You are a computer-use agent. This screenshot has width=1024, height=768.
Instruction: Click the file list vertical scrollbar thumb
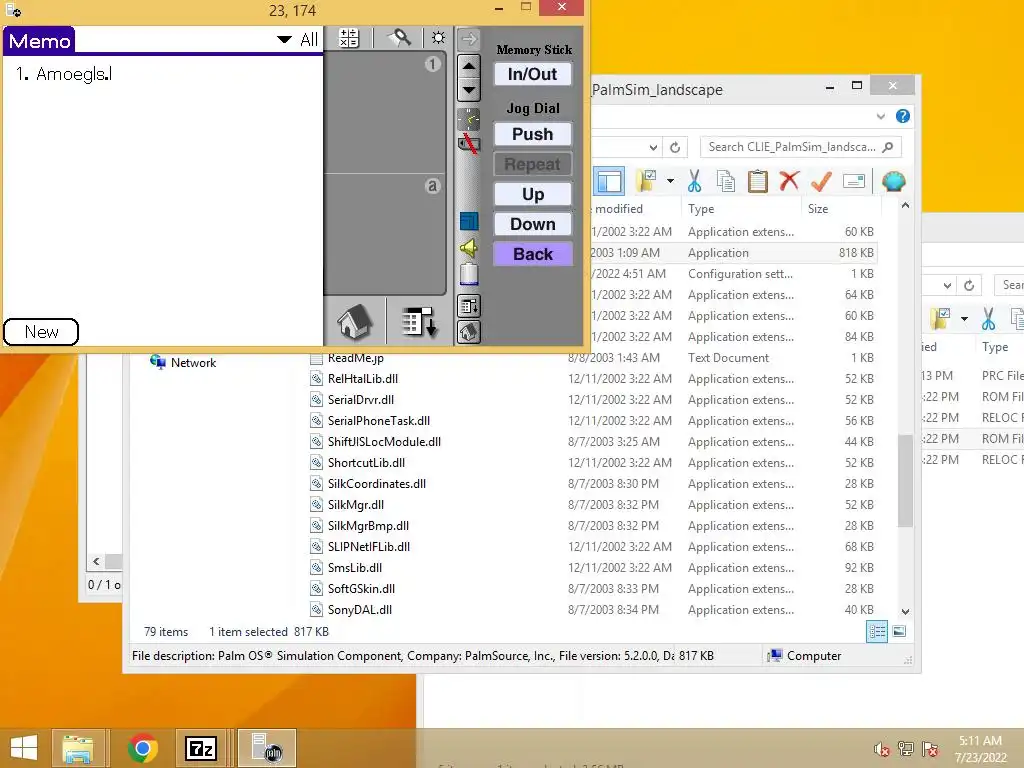pyautogui.click(x=904, y=480)
